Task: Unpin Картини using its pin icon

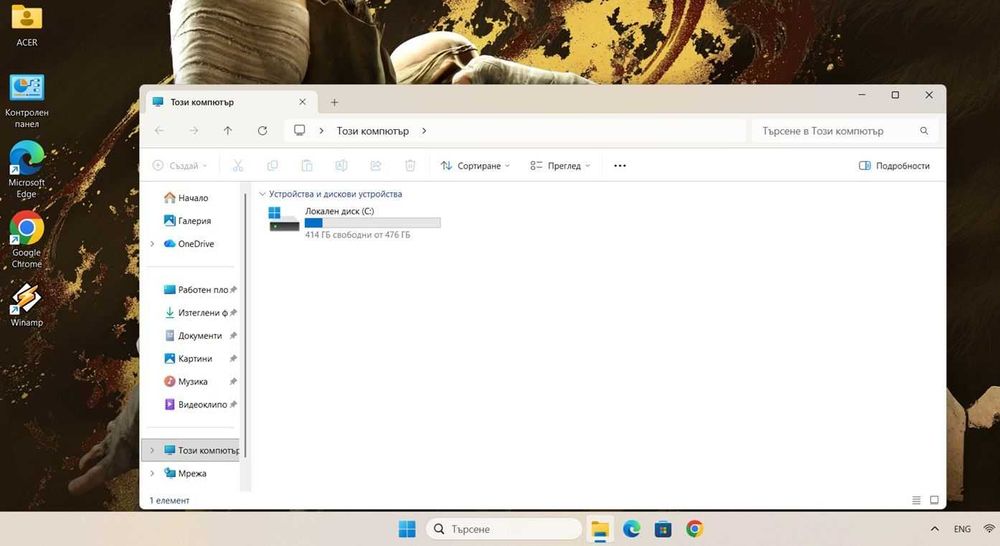Action: [x=233, y=358]
